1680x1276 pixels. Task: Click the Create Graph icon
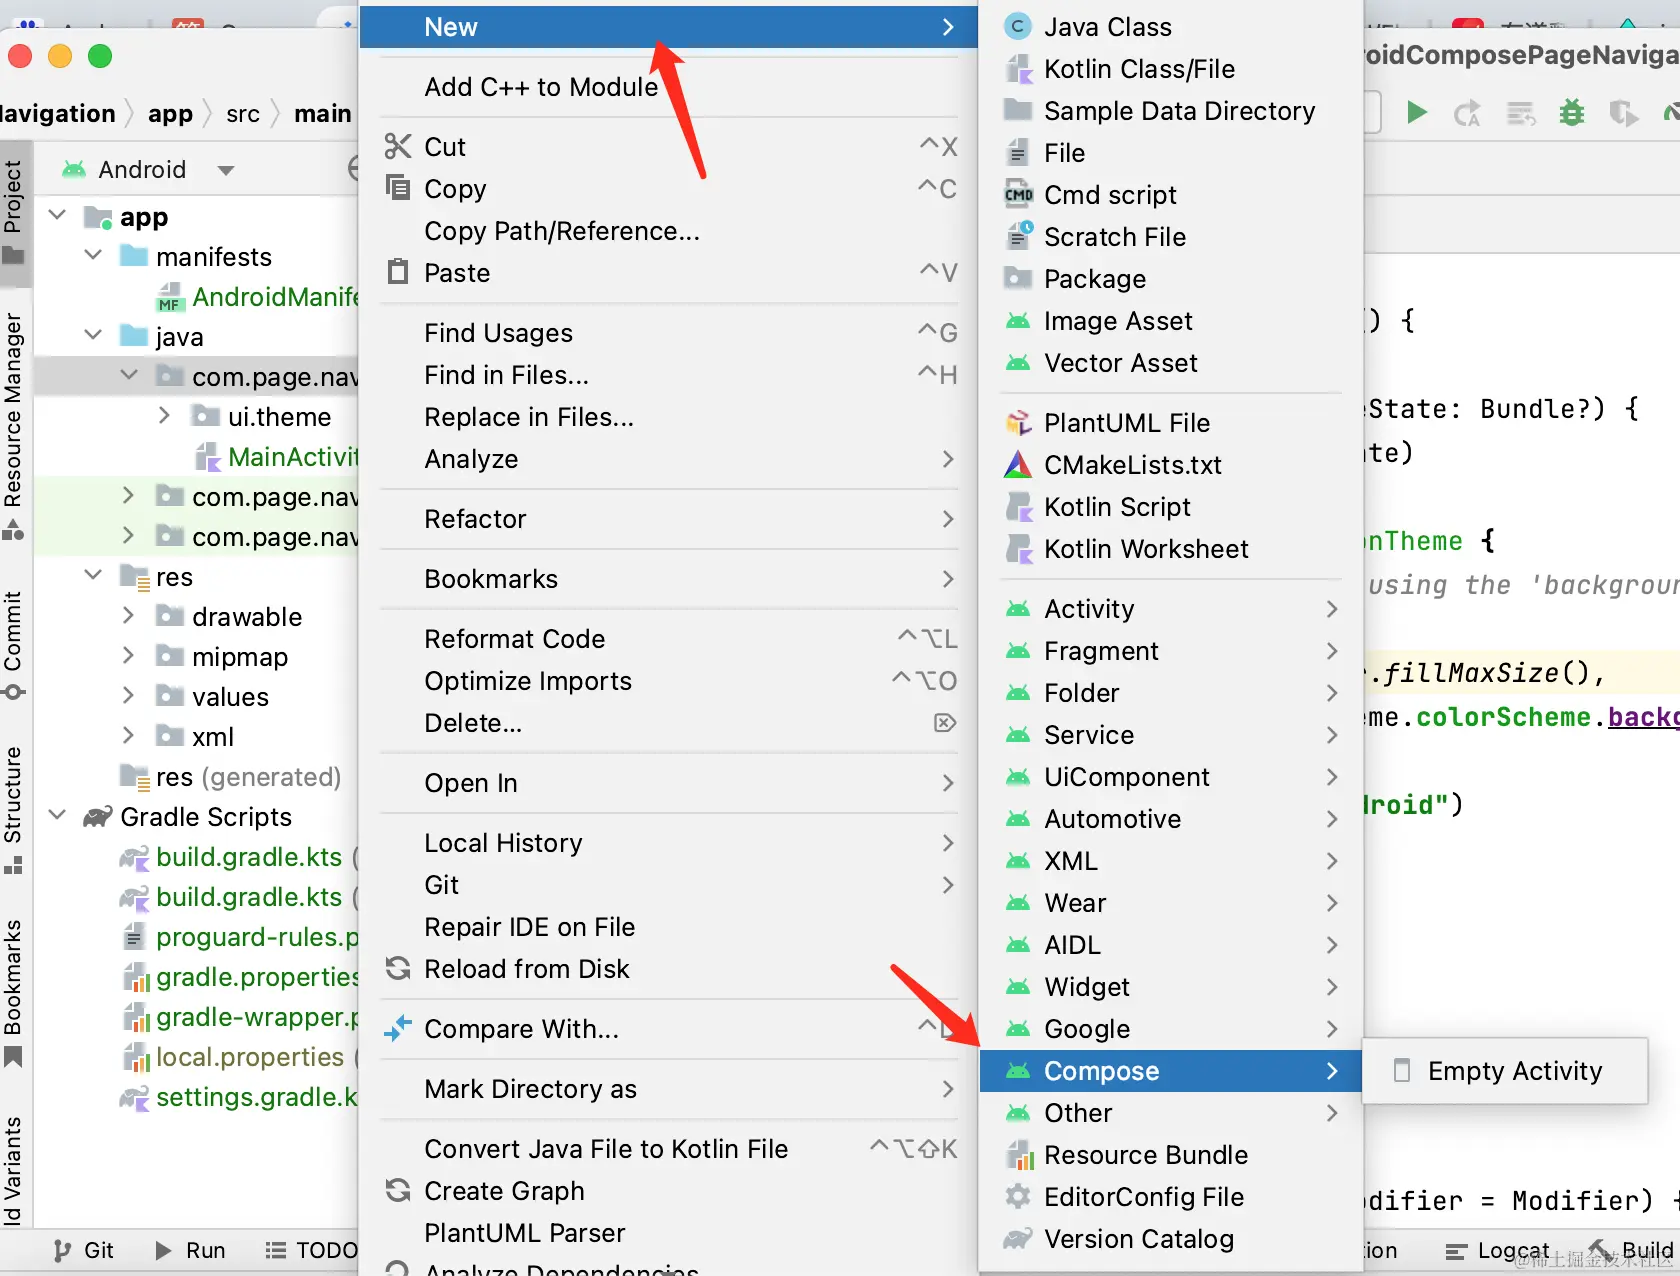398,1190
